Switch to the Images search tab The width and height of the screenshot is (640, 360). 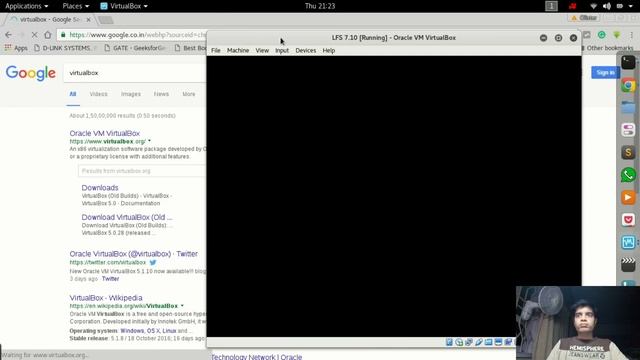pyautogui.click(x=131, y=94)
